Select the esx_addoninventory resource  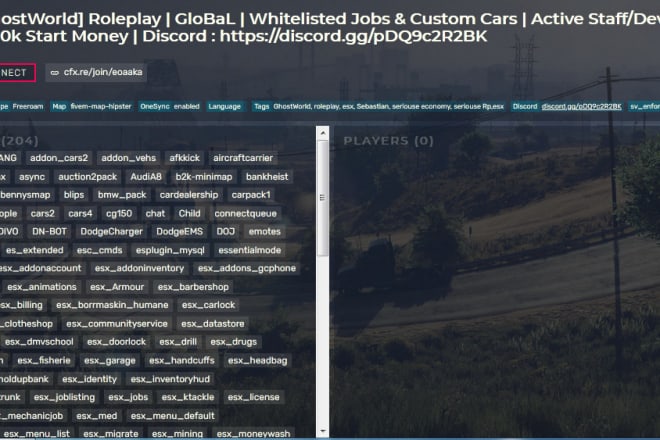(x=139, y=268)
